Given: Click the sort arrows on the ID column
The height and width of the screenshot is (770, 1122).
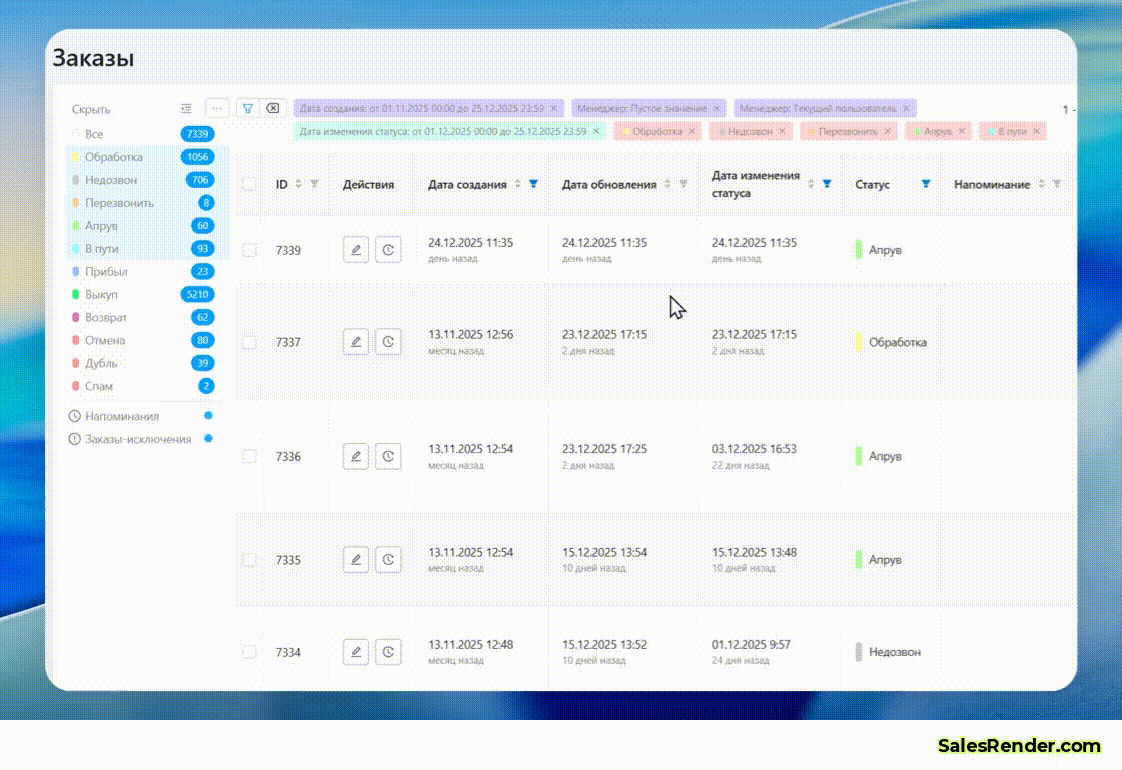Looking at the screenshot, I should (298, 184).
